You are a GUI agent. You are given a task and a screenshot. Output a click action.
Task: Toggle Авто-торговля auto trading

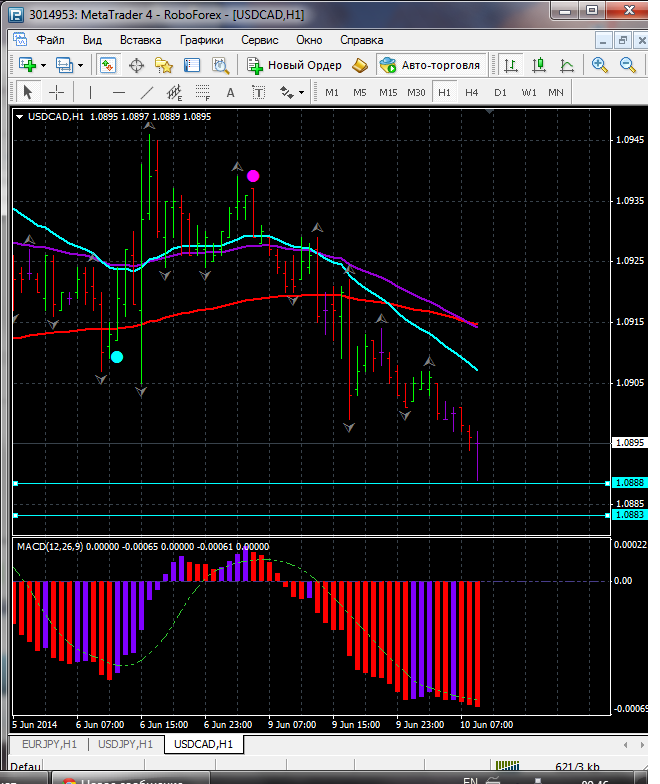point(429,65)
